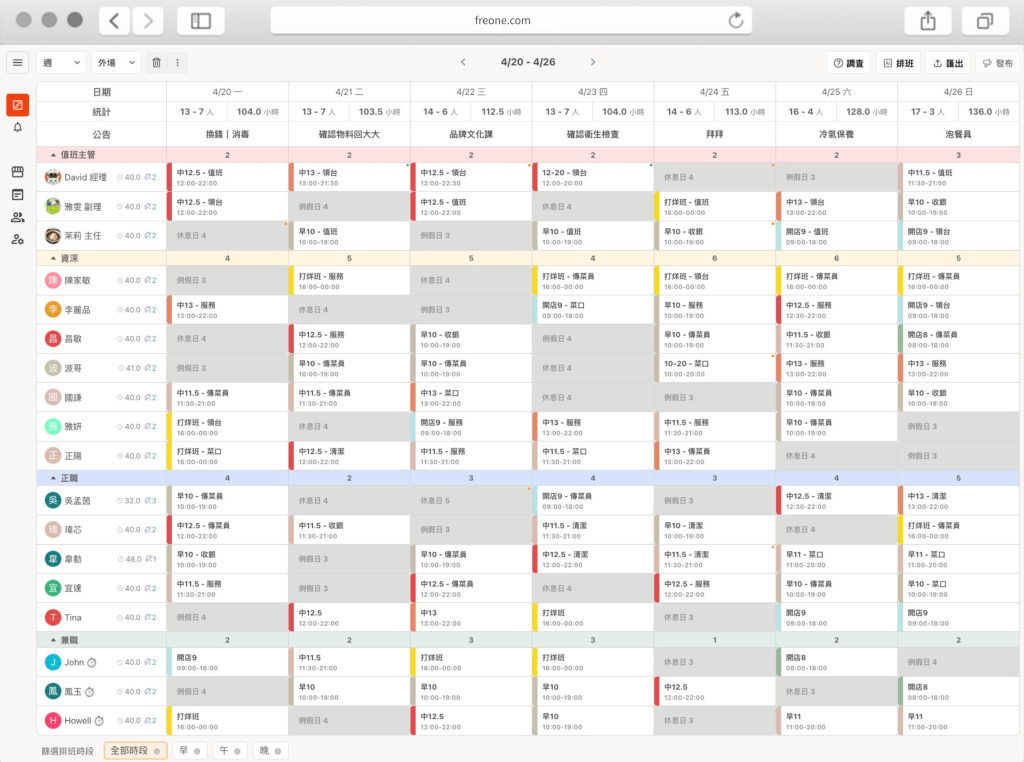The height and width of the screenshot is (762, 1024).
Task: Click the 調查 survey button
Action: pyautogui.click(x=848, y=63)
